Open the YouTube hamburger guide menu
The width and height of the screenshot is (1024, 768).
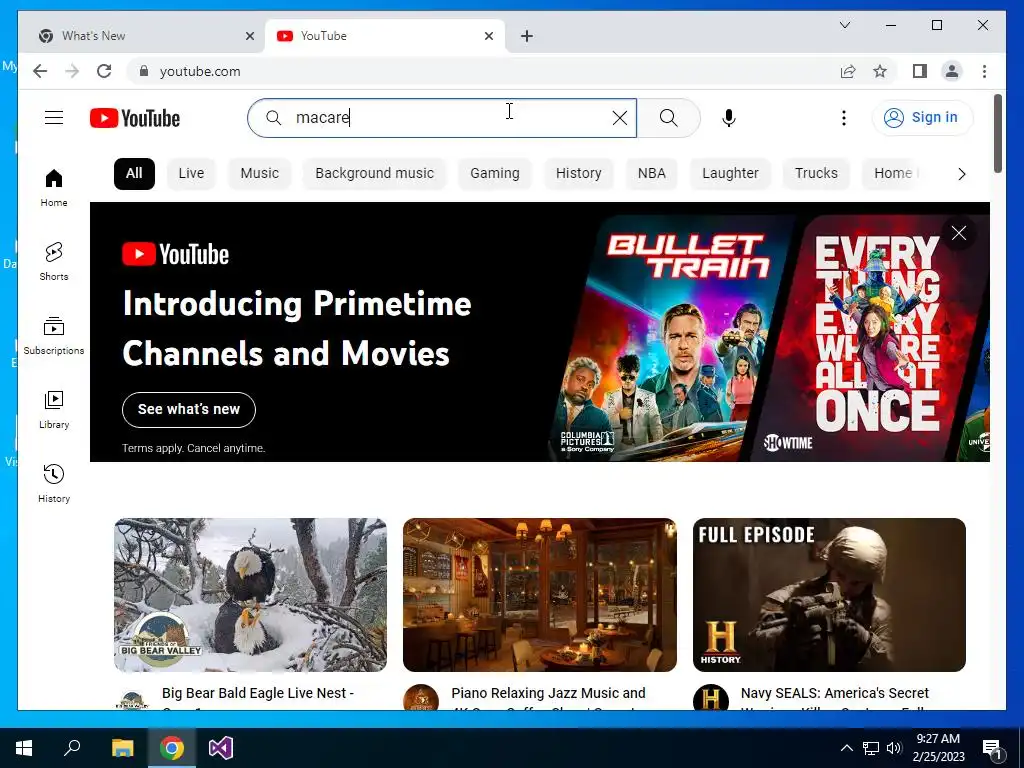(54, 118)
